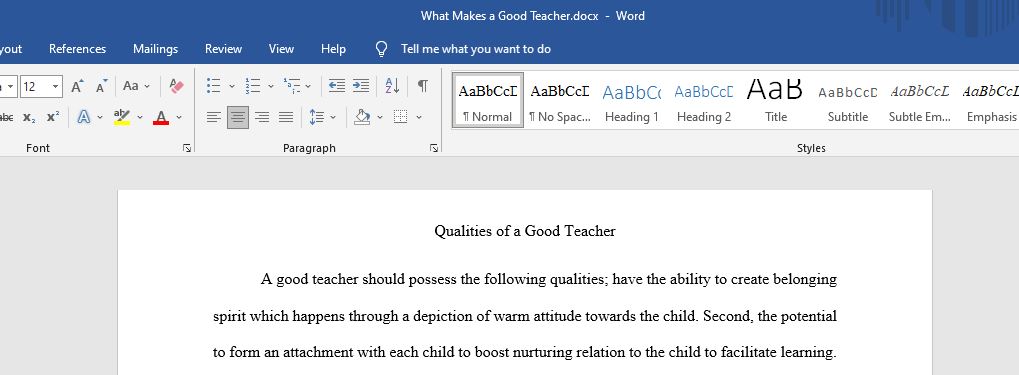This screenshot has width=1019, height=375.
Task: Apply the Heading 1 style
Action: [632, 100]
